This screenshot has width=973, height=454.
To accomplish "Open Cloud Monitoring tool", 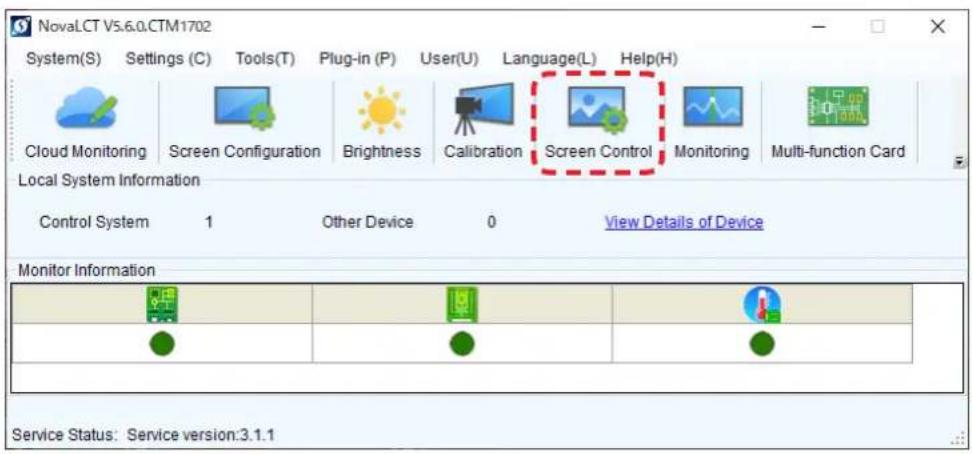I will point(86,123).
